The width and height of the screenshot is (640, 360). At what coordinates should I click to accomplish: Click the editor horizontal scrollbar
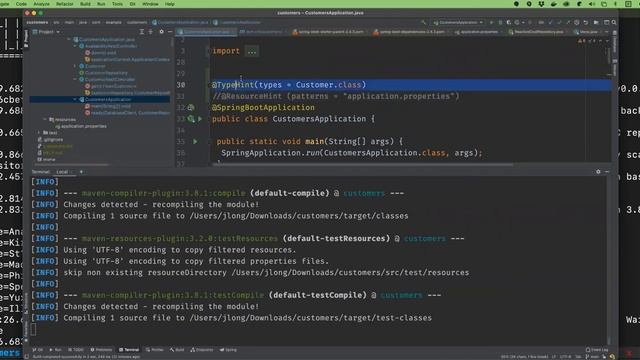(x=362, y=165)
